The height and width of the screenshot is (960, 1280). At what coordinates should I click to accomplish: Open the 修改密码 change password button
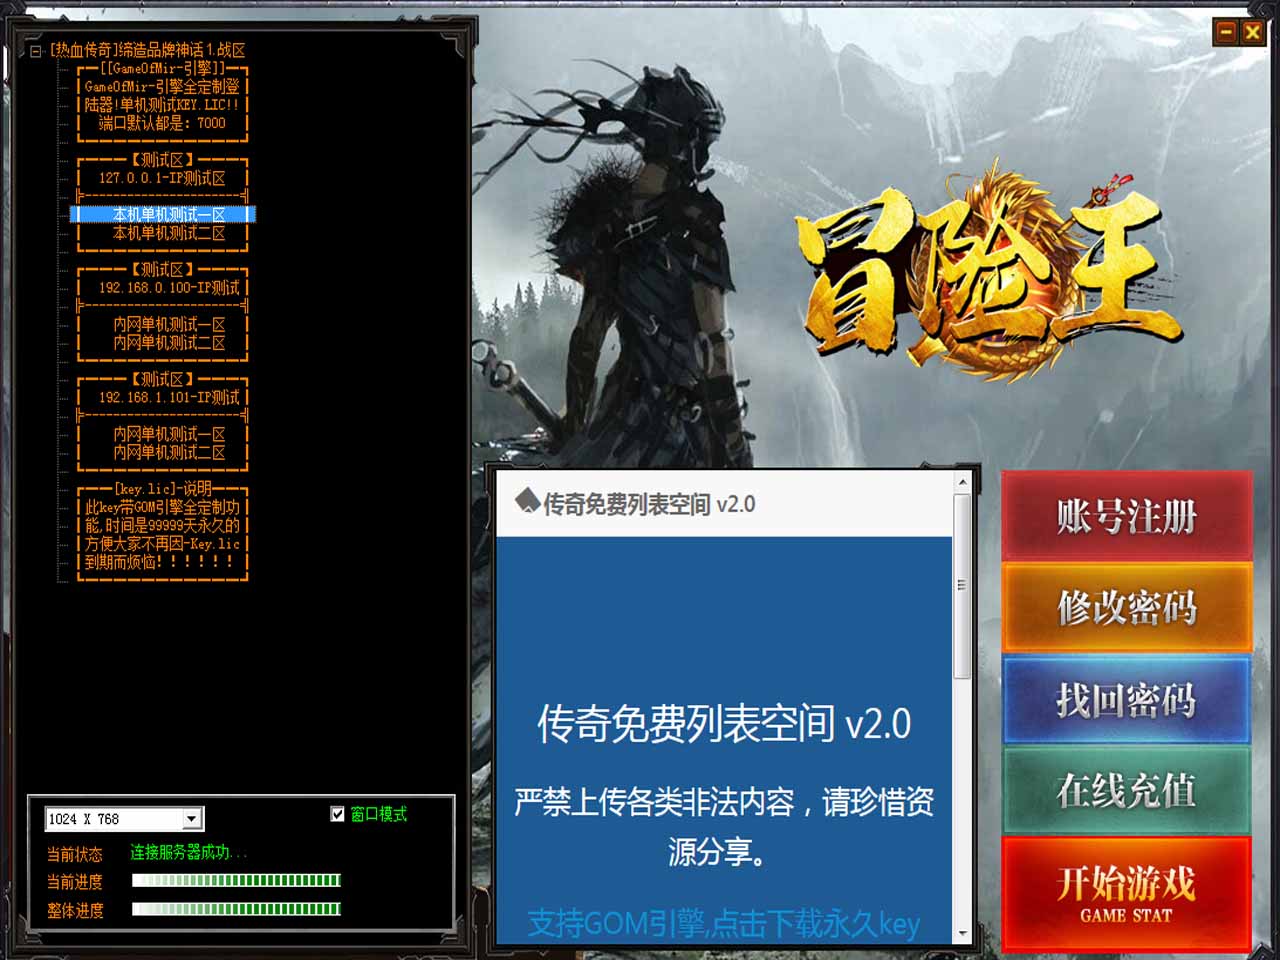coord(1126,607)
